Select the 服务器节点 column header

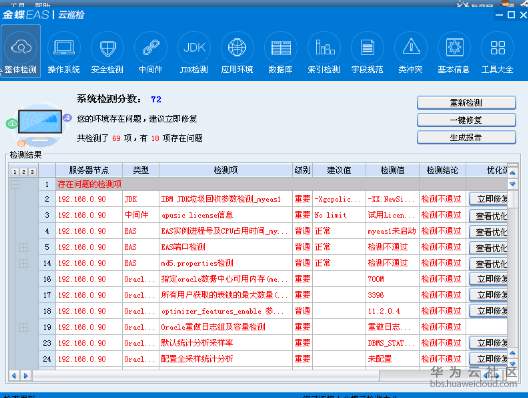coord(89,170)
